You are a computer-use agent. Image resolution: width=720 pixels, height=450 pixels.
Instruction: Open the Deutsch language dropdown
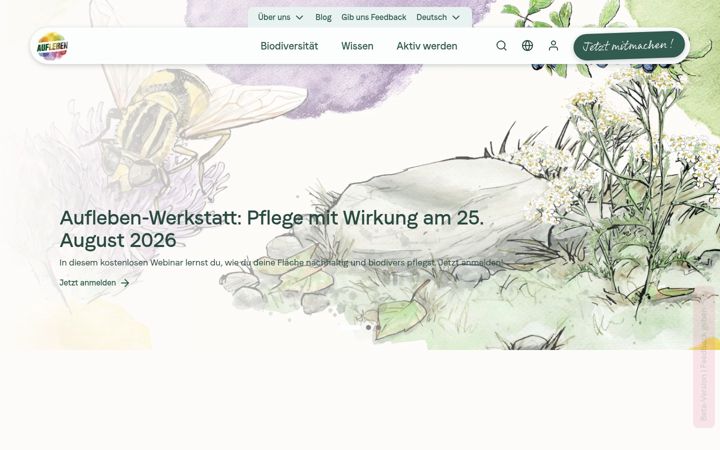[x=438, y=17]
